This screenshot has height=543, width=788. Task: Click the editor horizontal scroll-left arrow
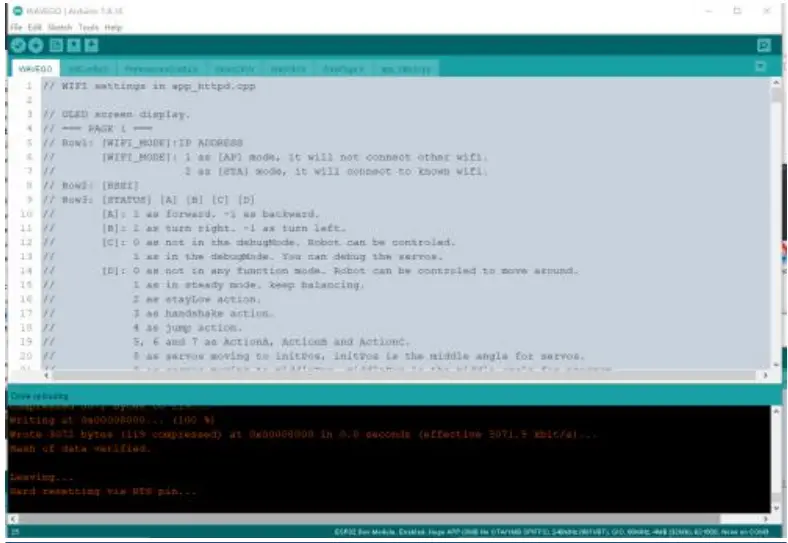tap(46, 375)
